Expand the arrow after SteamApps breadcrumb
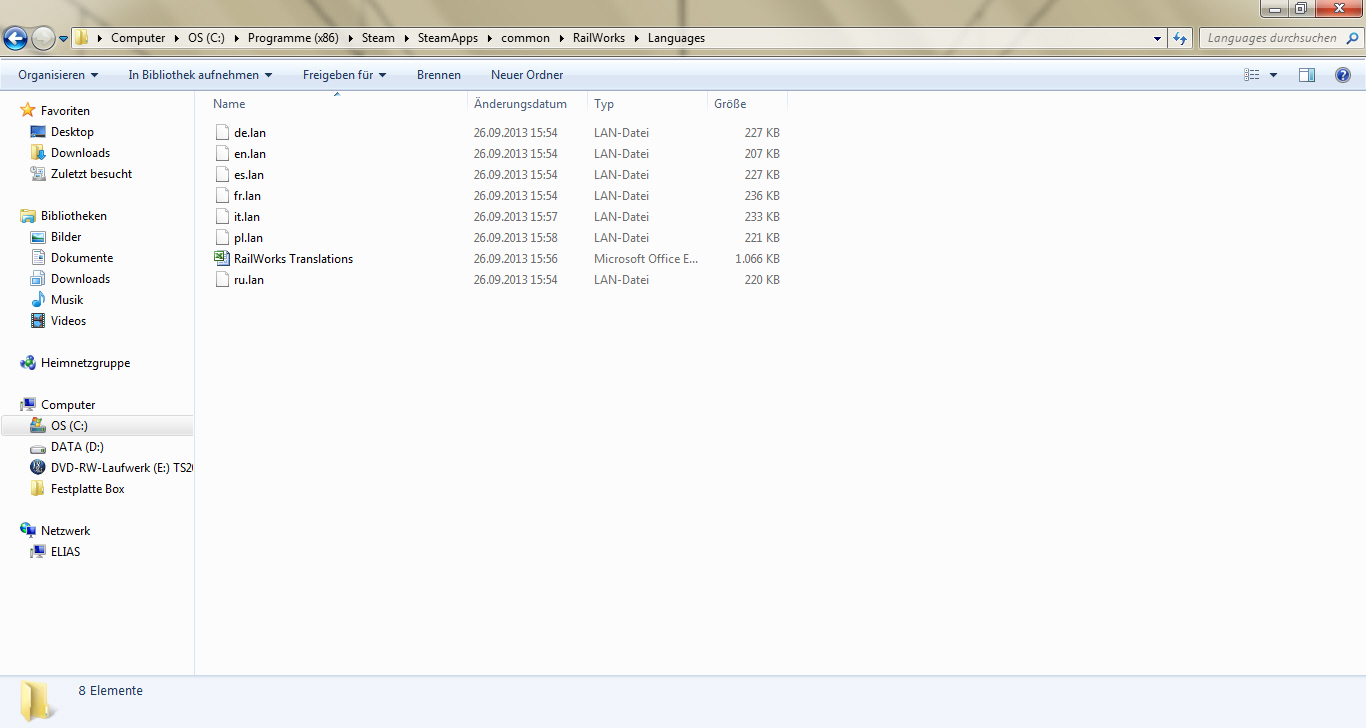The width and height of the screenshot is (1366, 728). pos(490,38)
